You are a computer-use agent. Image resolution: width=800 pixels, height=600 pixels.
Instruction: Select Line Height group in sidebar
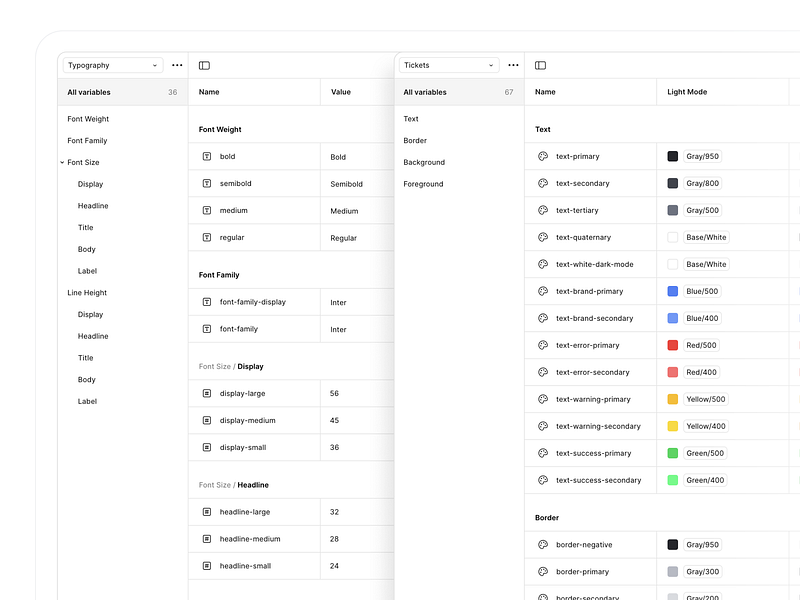[x=87, y=293]
